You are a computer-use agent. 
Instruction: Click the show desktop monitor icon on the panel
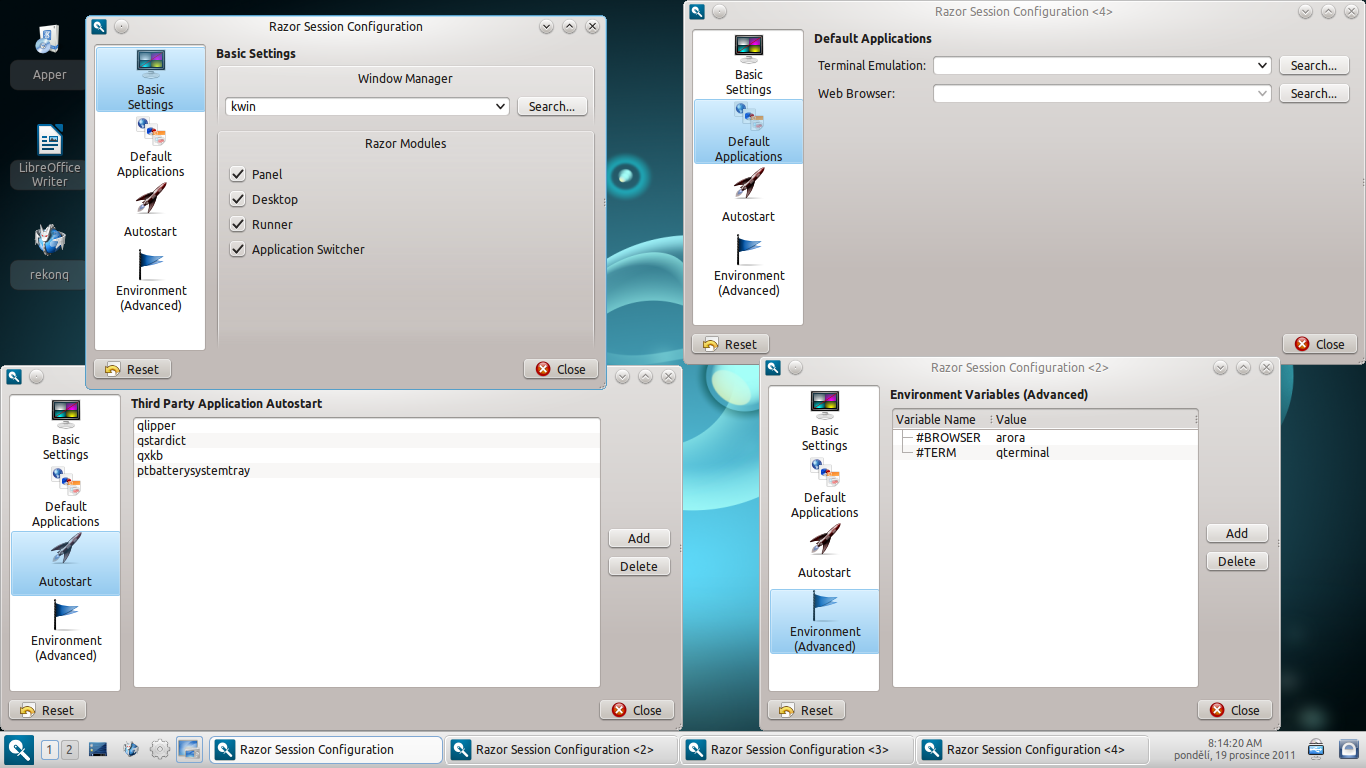pos(98,749)
